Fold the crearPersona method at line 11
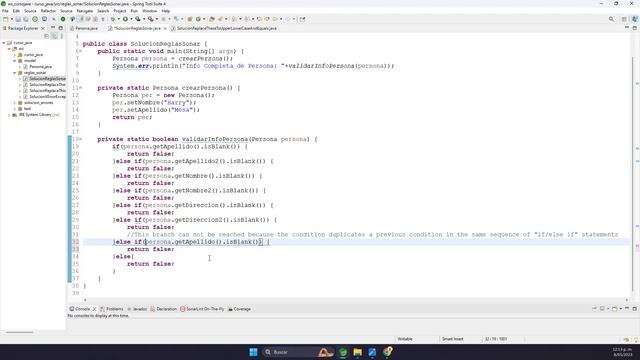This screenshot has width=640, height=360. click(x=80, y=88)
